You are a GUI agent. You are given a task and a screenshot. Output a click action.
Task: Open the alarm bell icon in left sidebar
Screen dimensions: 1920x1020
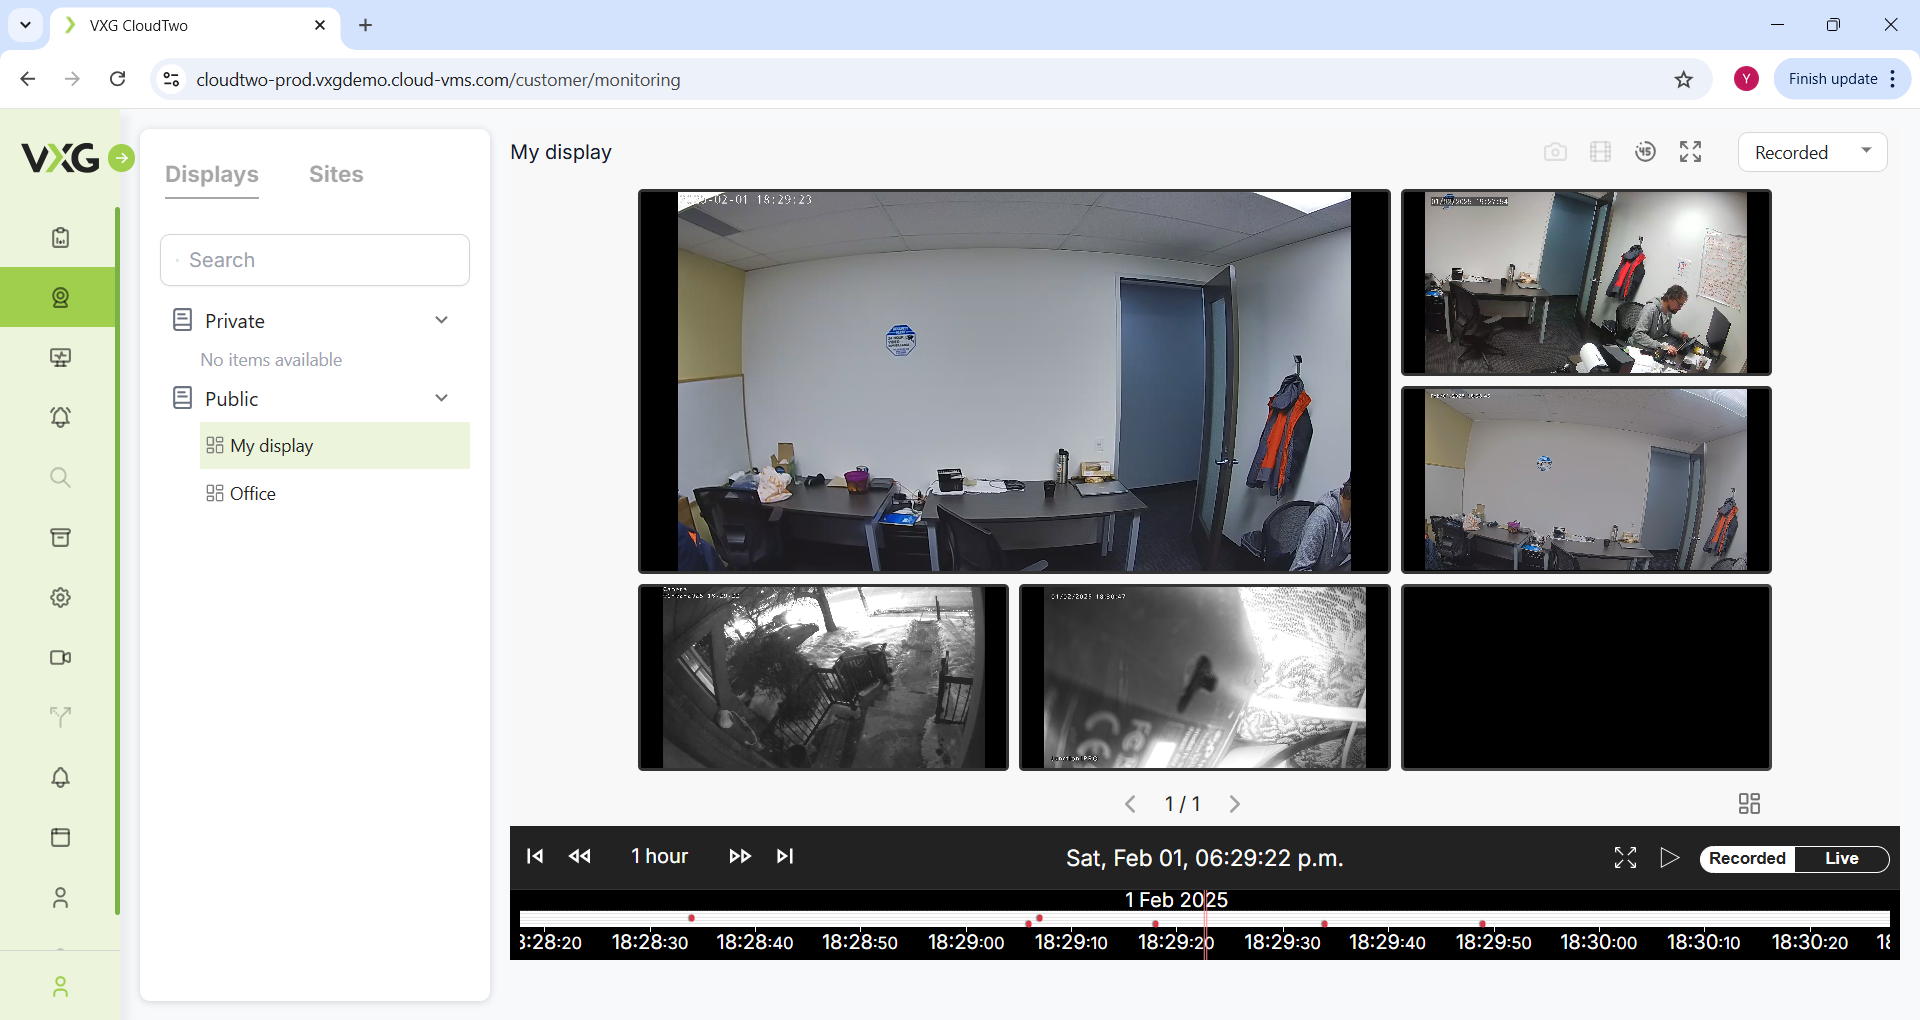pos(61,417)
